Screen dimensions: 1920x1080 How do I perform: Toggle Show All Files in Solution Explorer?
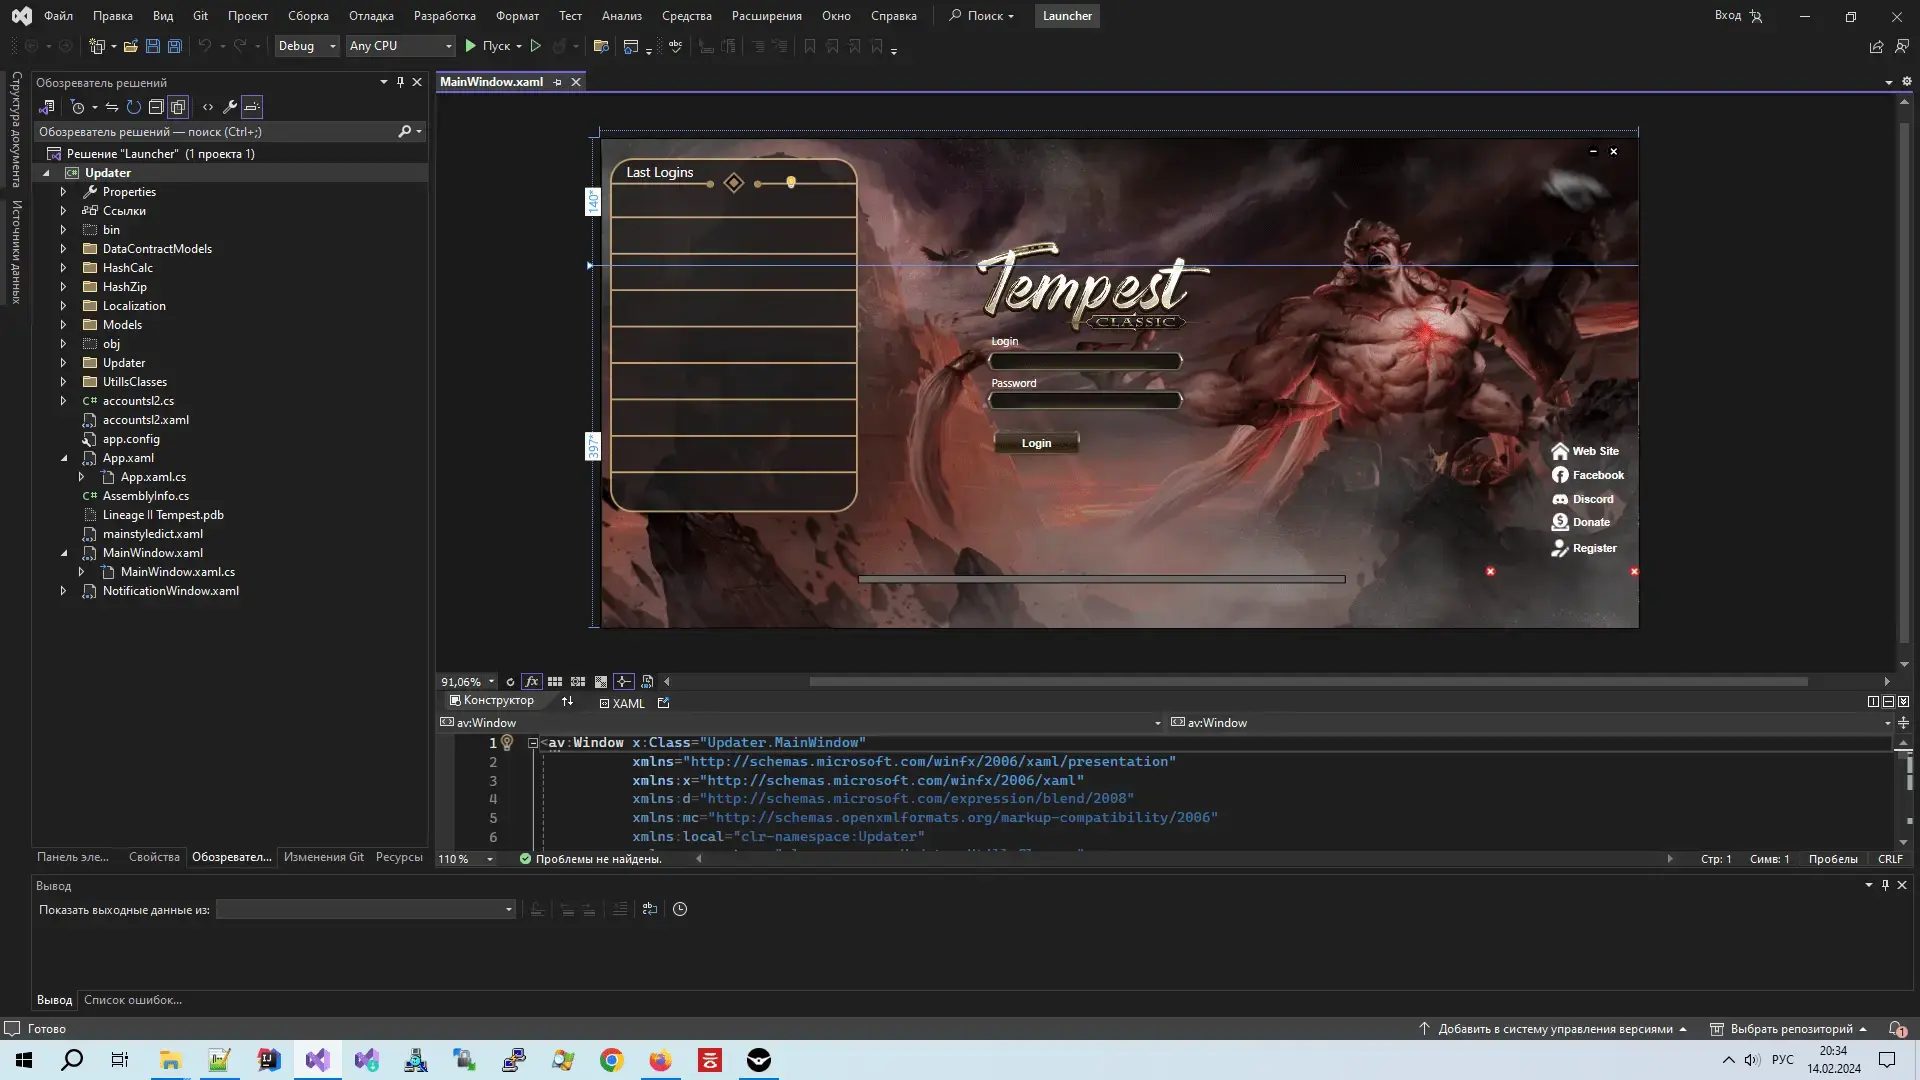(178, 107)
